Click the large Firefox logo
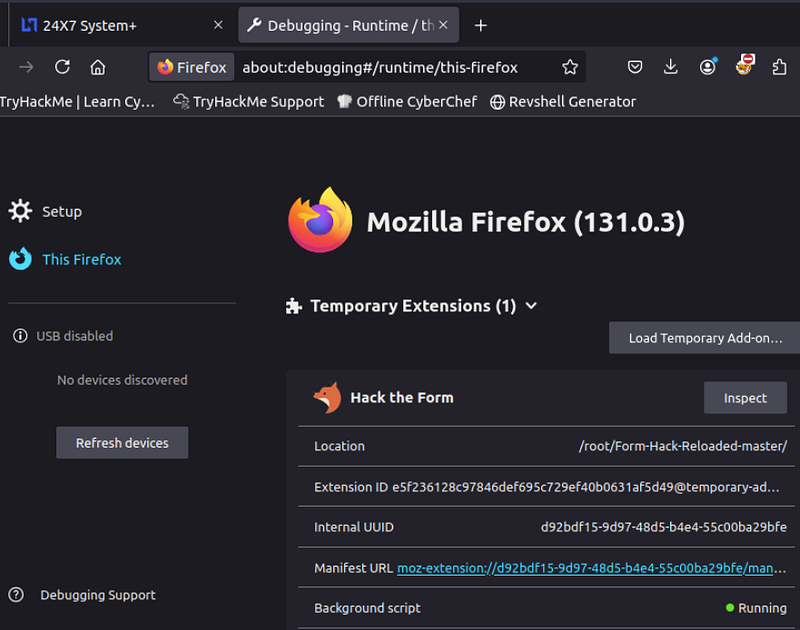Screen dimensions: 800x630 tap(320, 220)
